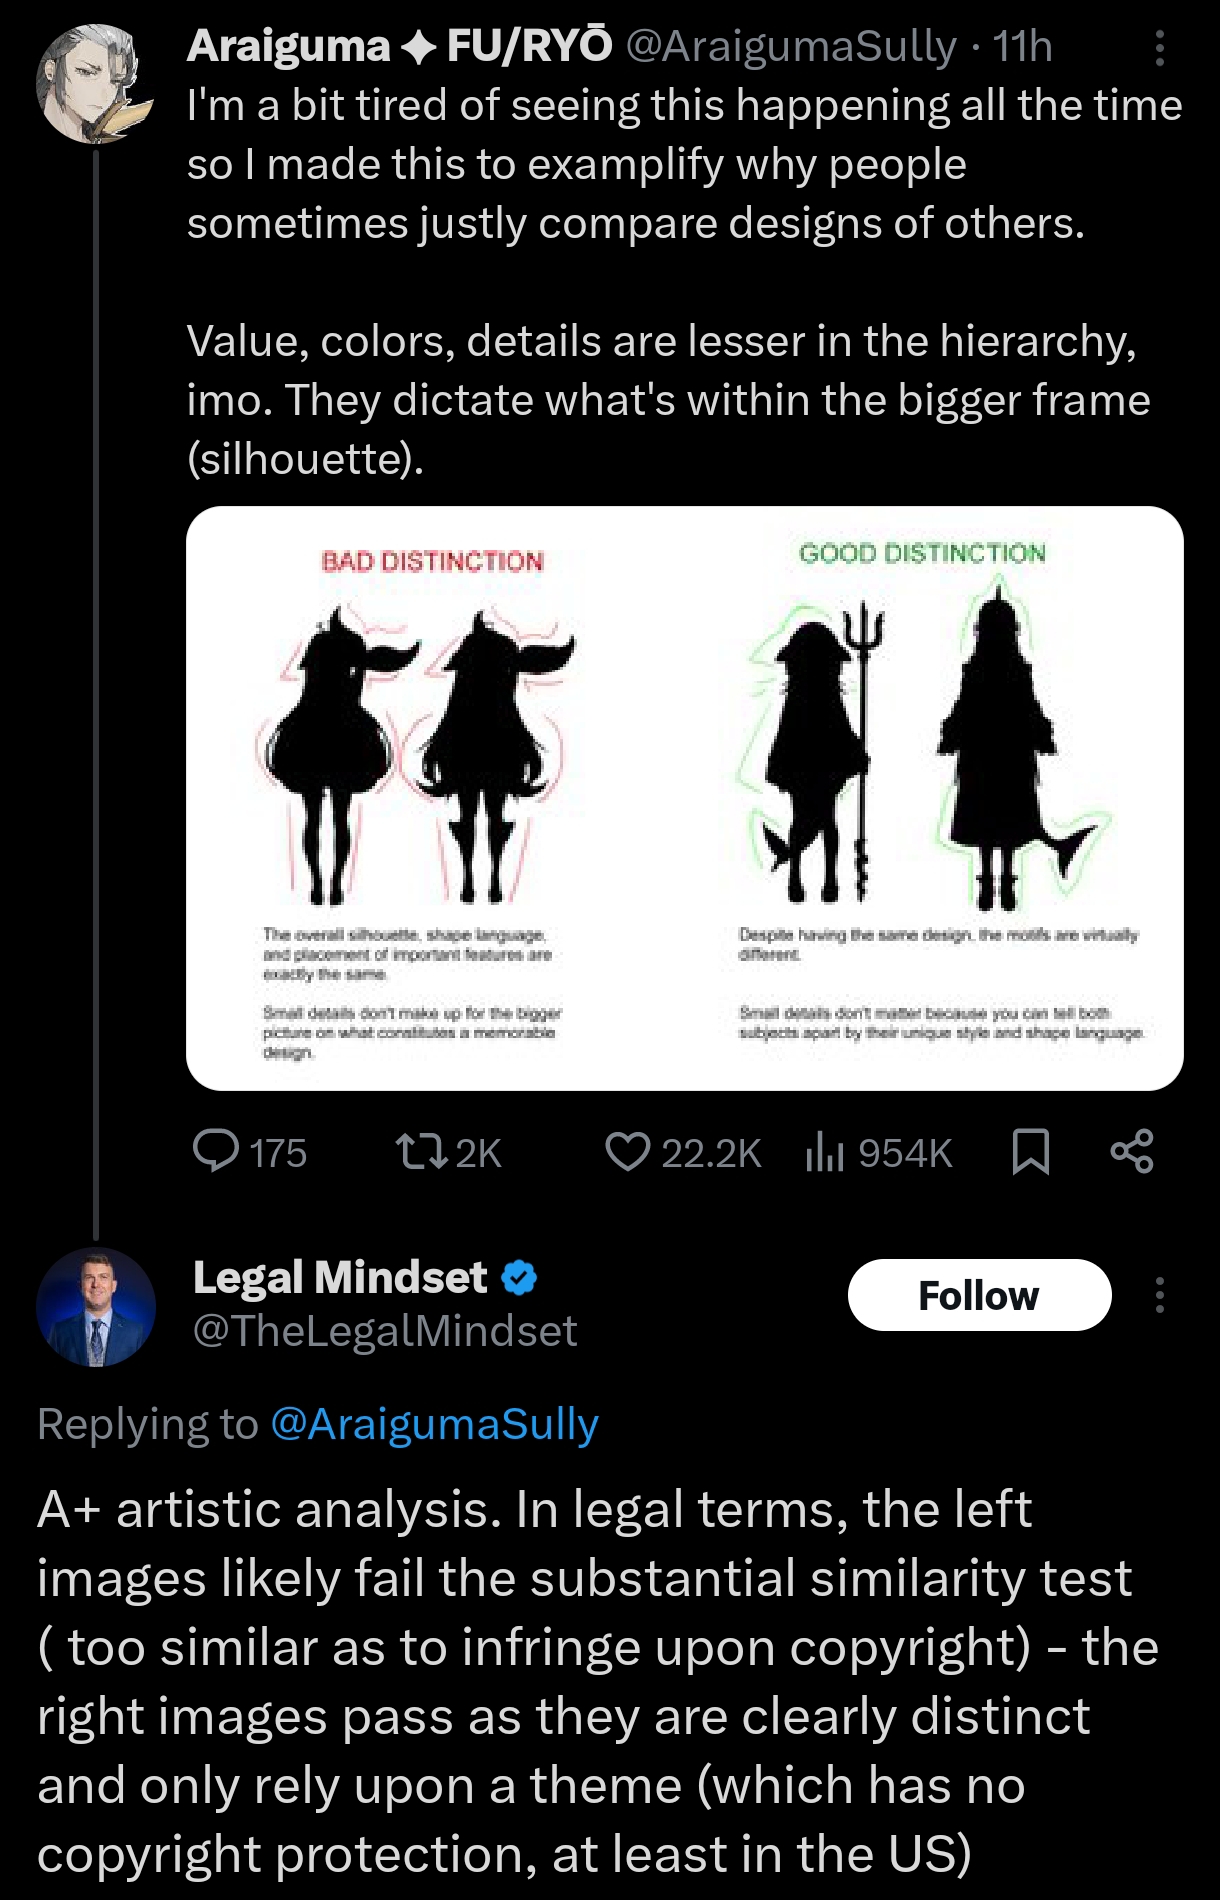Open the three-dot menu on Araiguma's tweet
Image resolution: width=1220 pixels, height=1900 pixels.
pyautogui.click(x=1159, y=48)
